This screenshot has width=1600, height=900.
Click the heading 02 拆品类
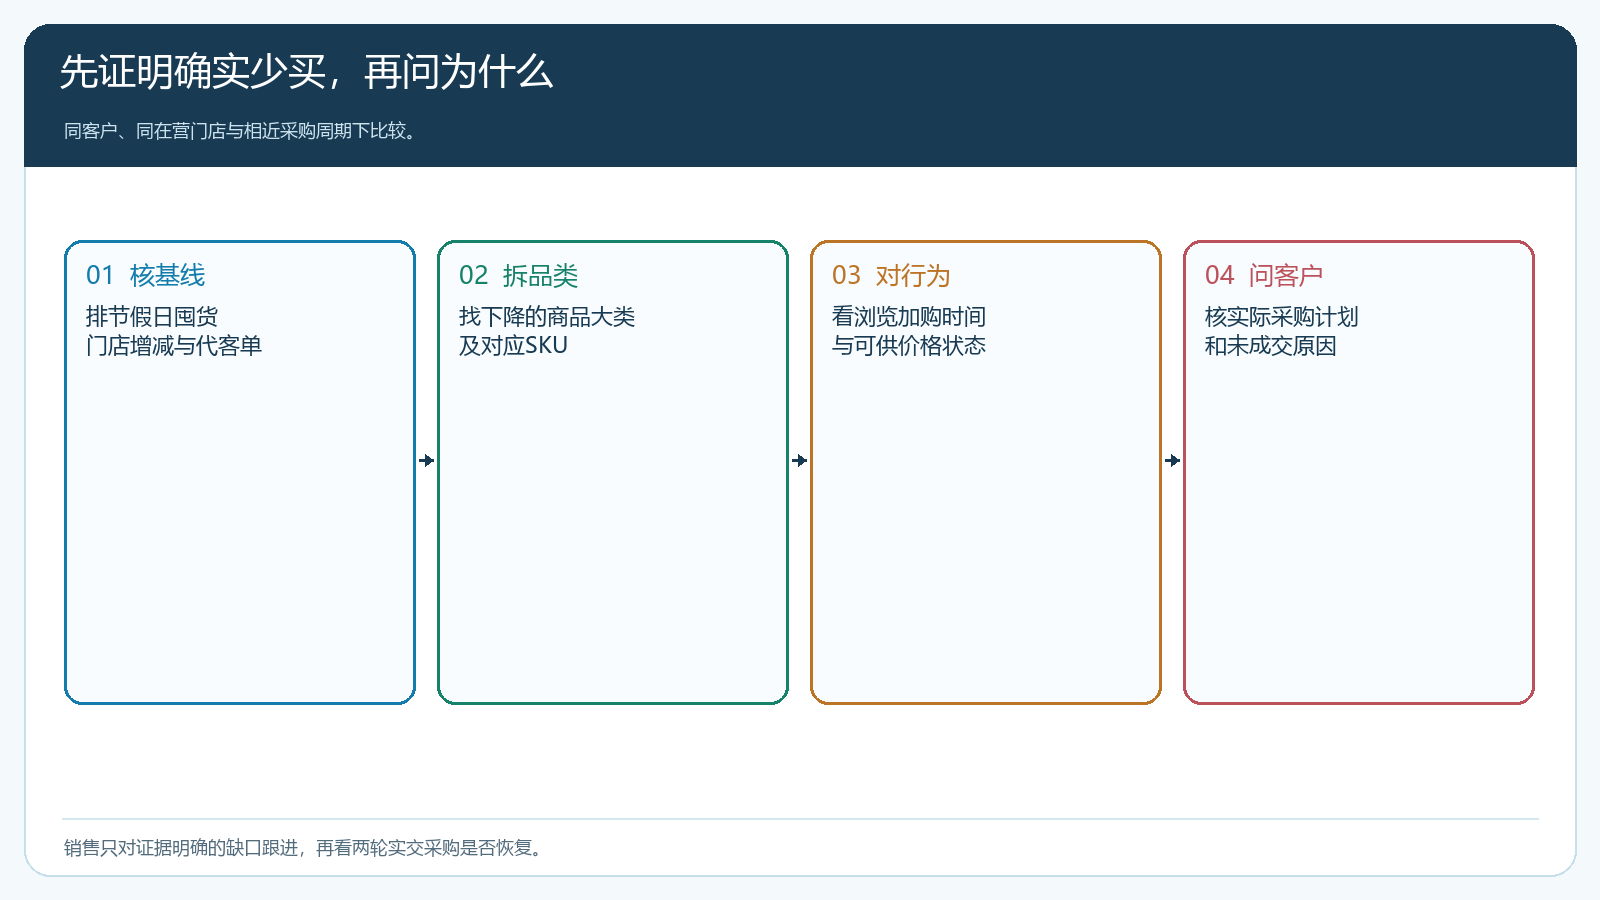click(518, 275)
